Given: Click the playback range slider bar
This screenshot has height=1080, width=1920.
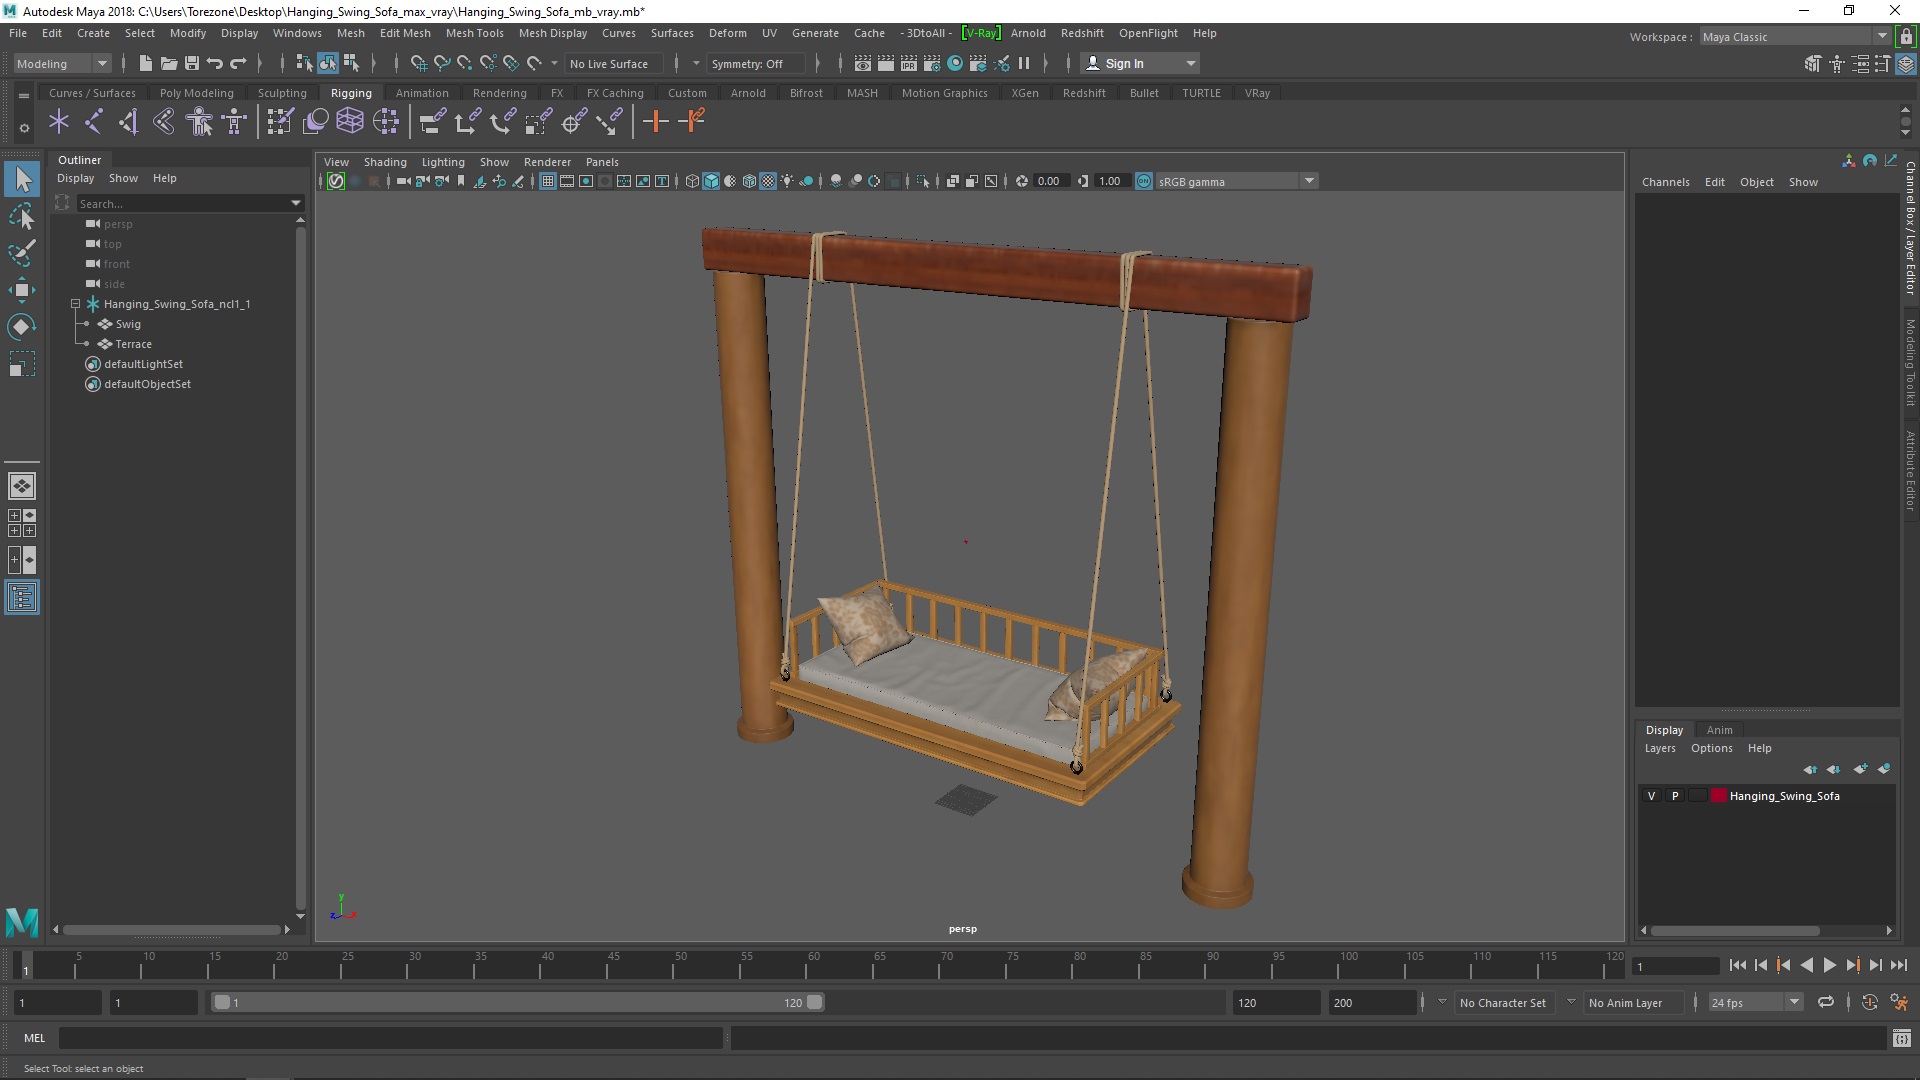Looking at the screenshot, I should pyautogui.click(x=517, y=1002).
